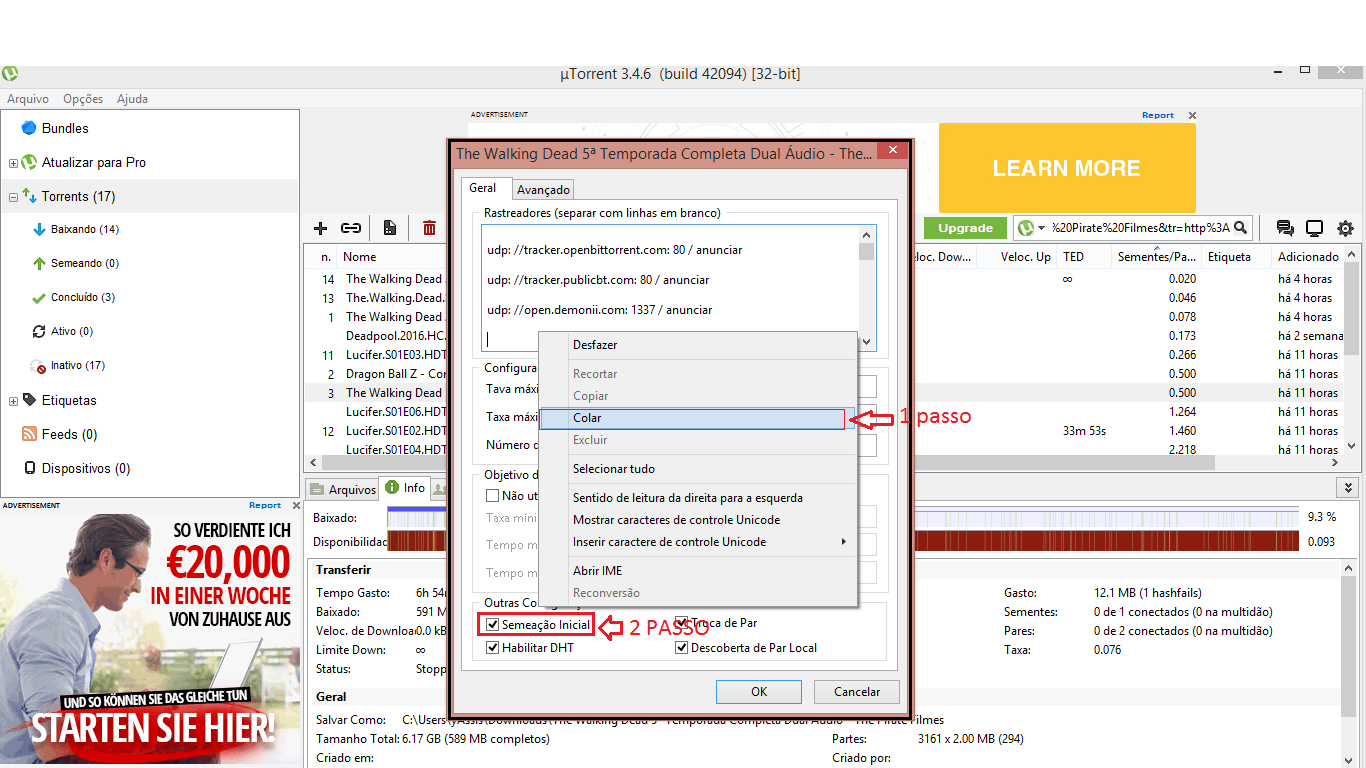
Task: Click the torrent list vertical scroll-down arrow
Action: pos(1351,447)
